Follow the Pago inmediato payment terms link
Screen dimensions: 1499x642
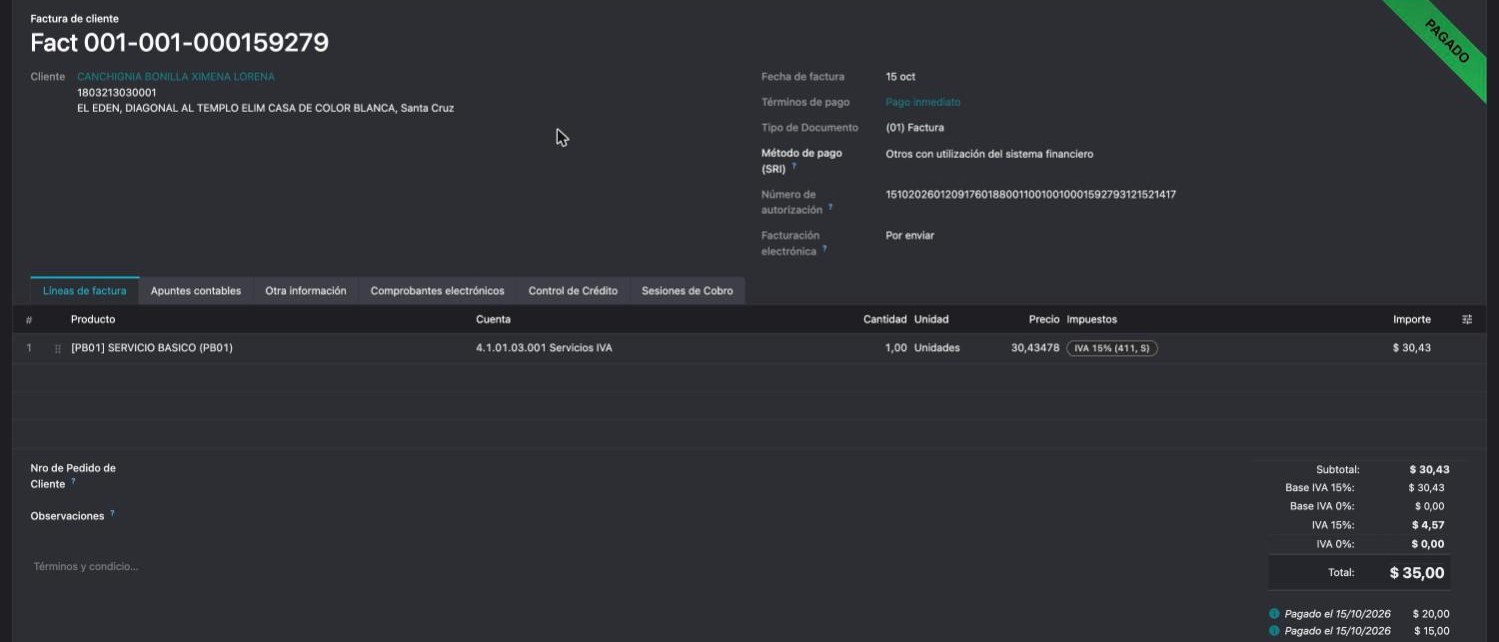point(923,102)
